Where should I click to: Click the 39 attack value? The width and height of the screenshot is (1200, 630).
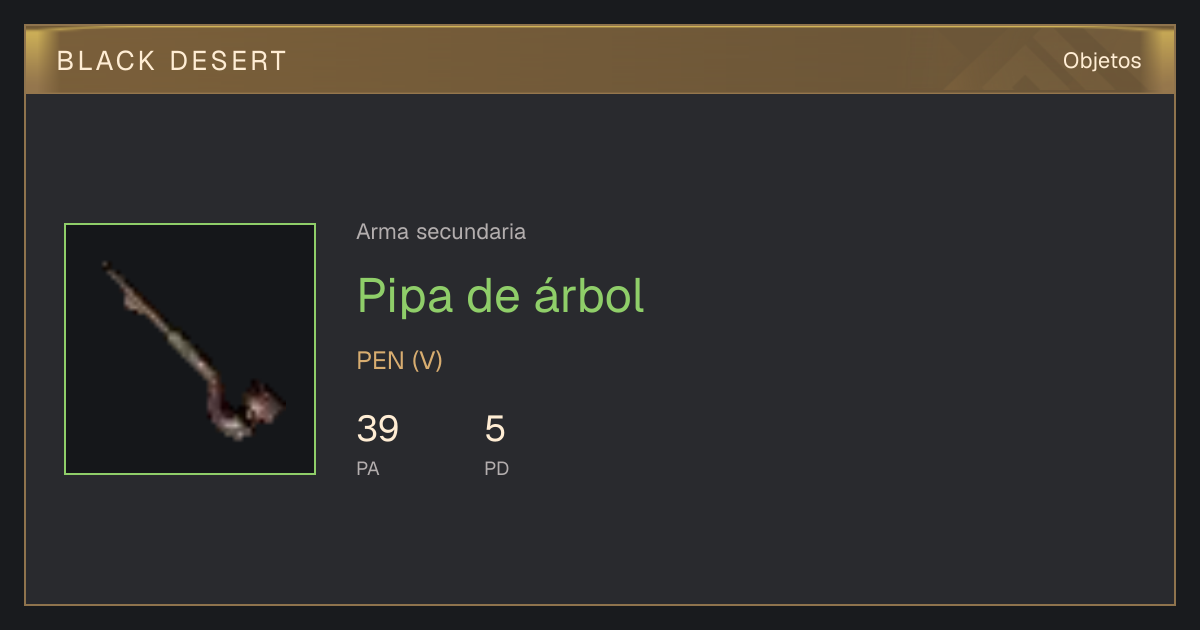click(378, 429)
